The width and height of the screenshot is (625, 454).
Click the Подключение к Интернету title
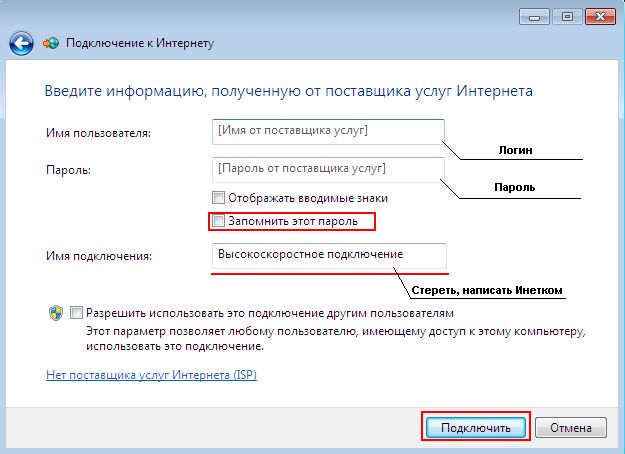coord(140,43)
